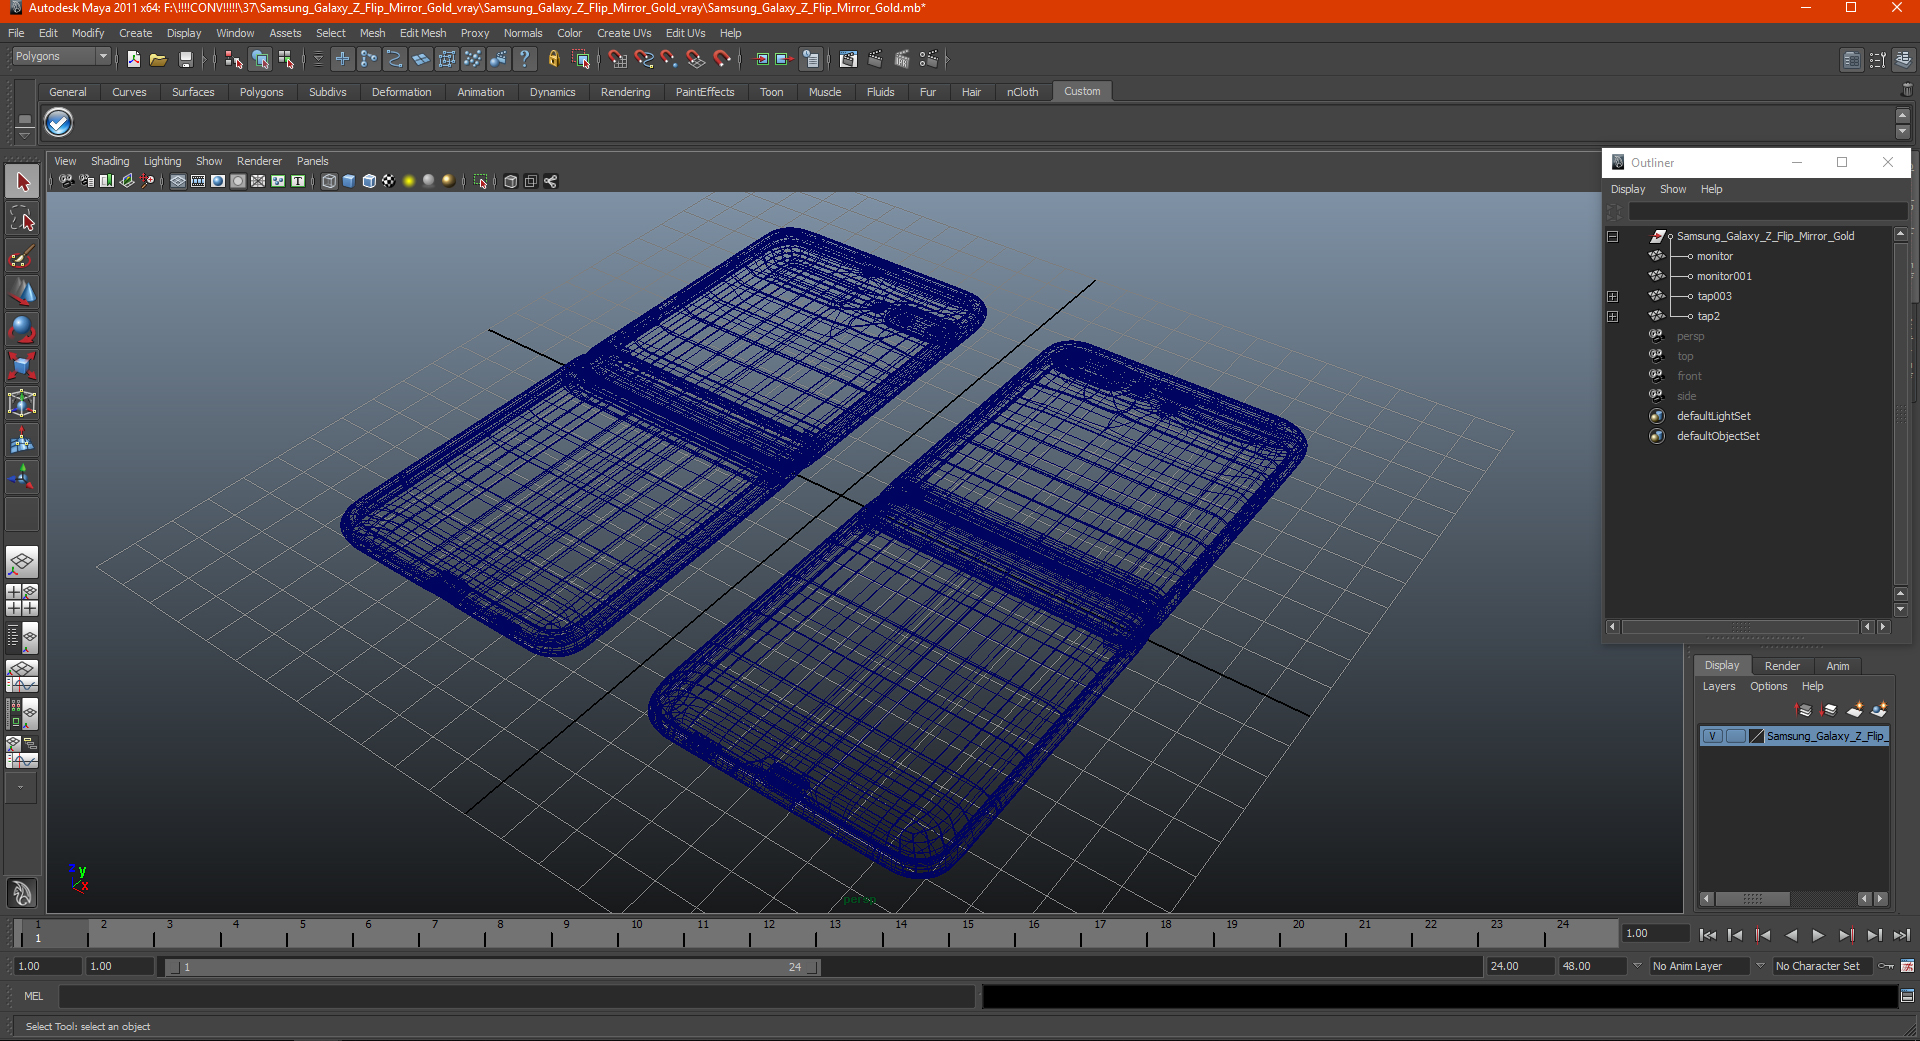Collapse the Samsung_Galaxy_Z_Flip_Mirror_Gold group
This screenshot has height=1041, width=1920.
(x=1612, y=237)
